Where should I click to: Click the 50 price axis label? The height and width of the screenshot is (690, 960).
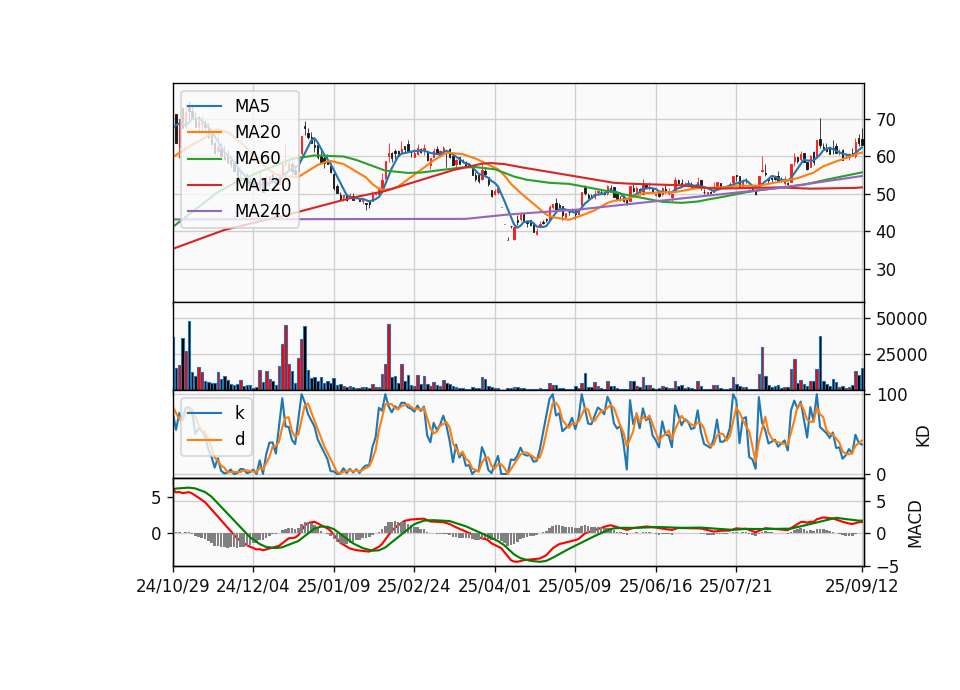click(885, 195)
